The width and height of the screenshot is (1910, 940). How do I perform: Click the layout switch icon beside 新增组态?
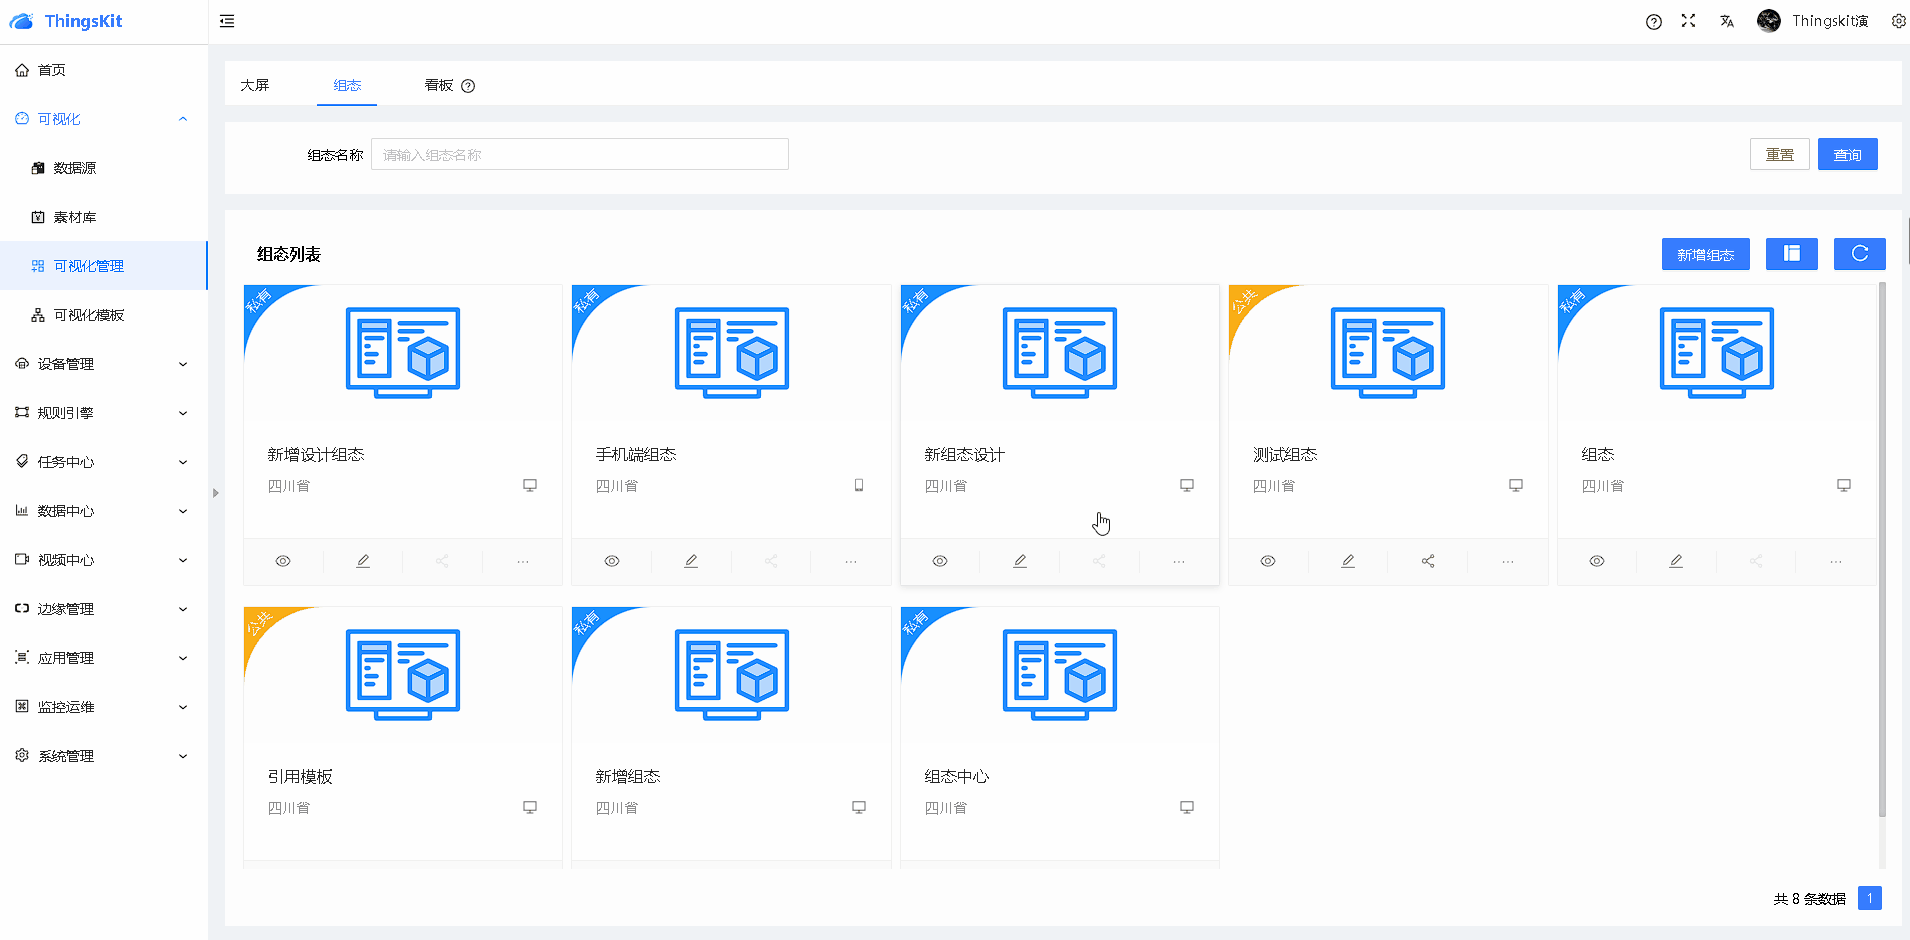point(1791,254)
